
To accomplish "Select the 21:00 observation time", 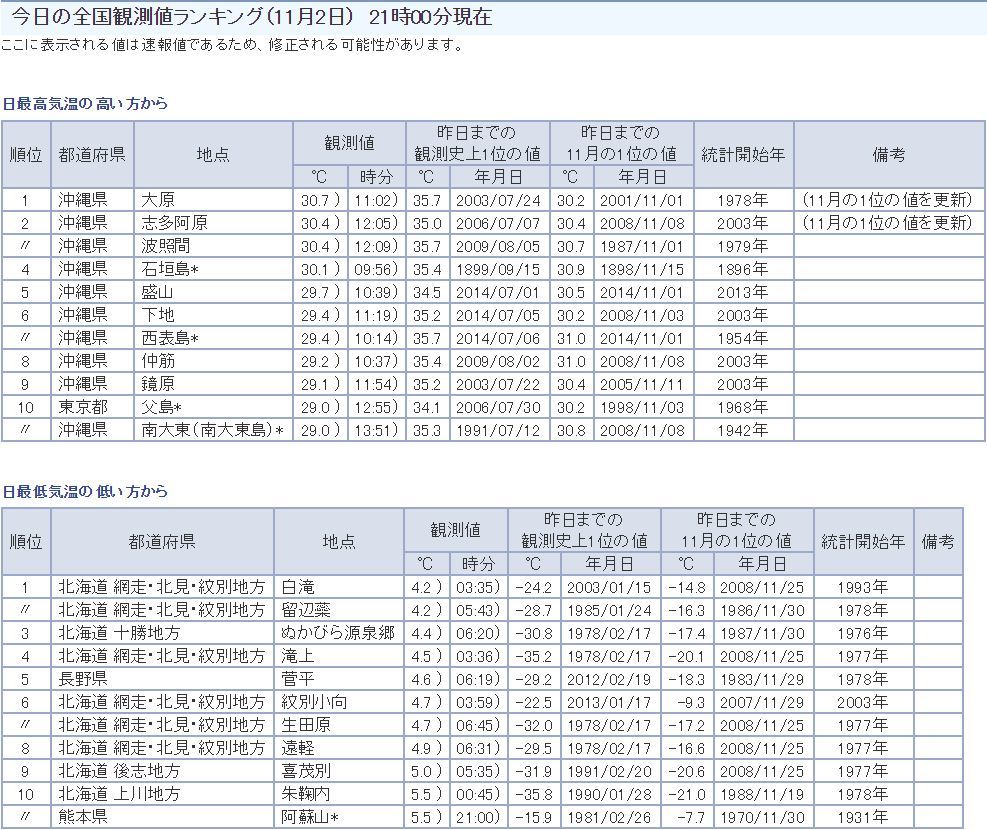I will click(x=479, y=817).
